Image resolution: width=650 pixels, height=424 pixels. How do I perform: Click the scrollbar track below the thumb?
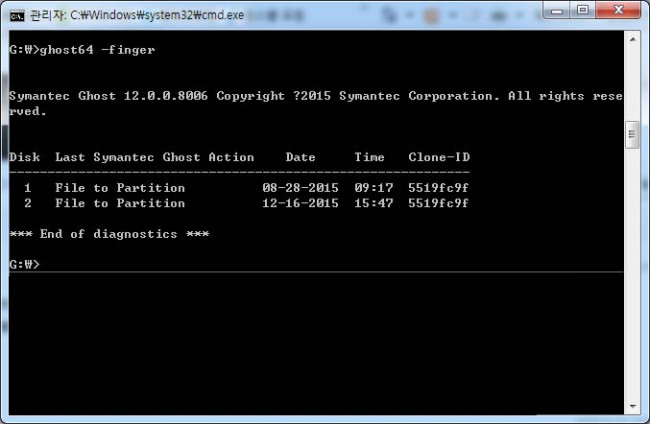pos(631,280)
